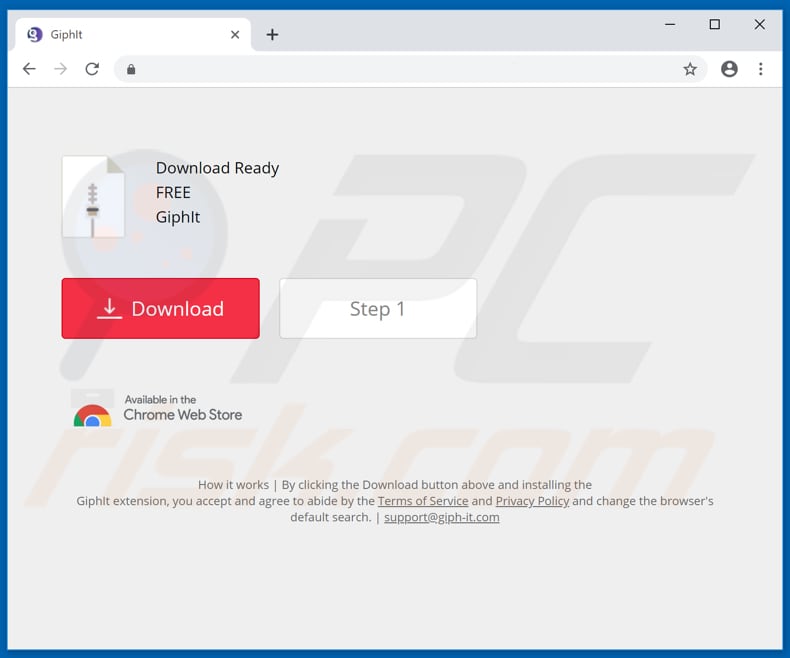This screenshot has height=658, width=790.
Task: Click the zip file icon
Action: pos(93,196)
